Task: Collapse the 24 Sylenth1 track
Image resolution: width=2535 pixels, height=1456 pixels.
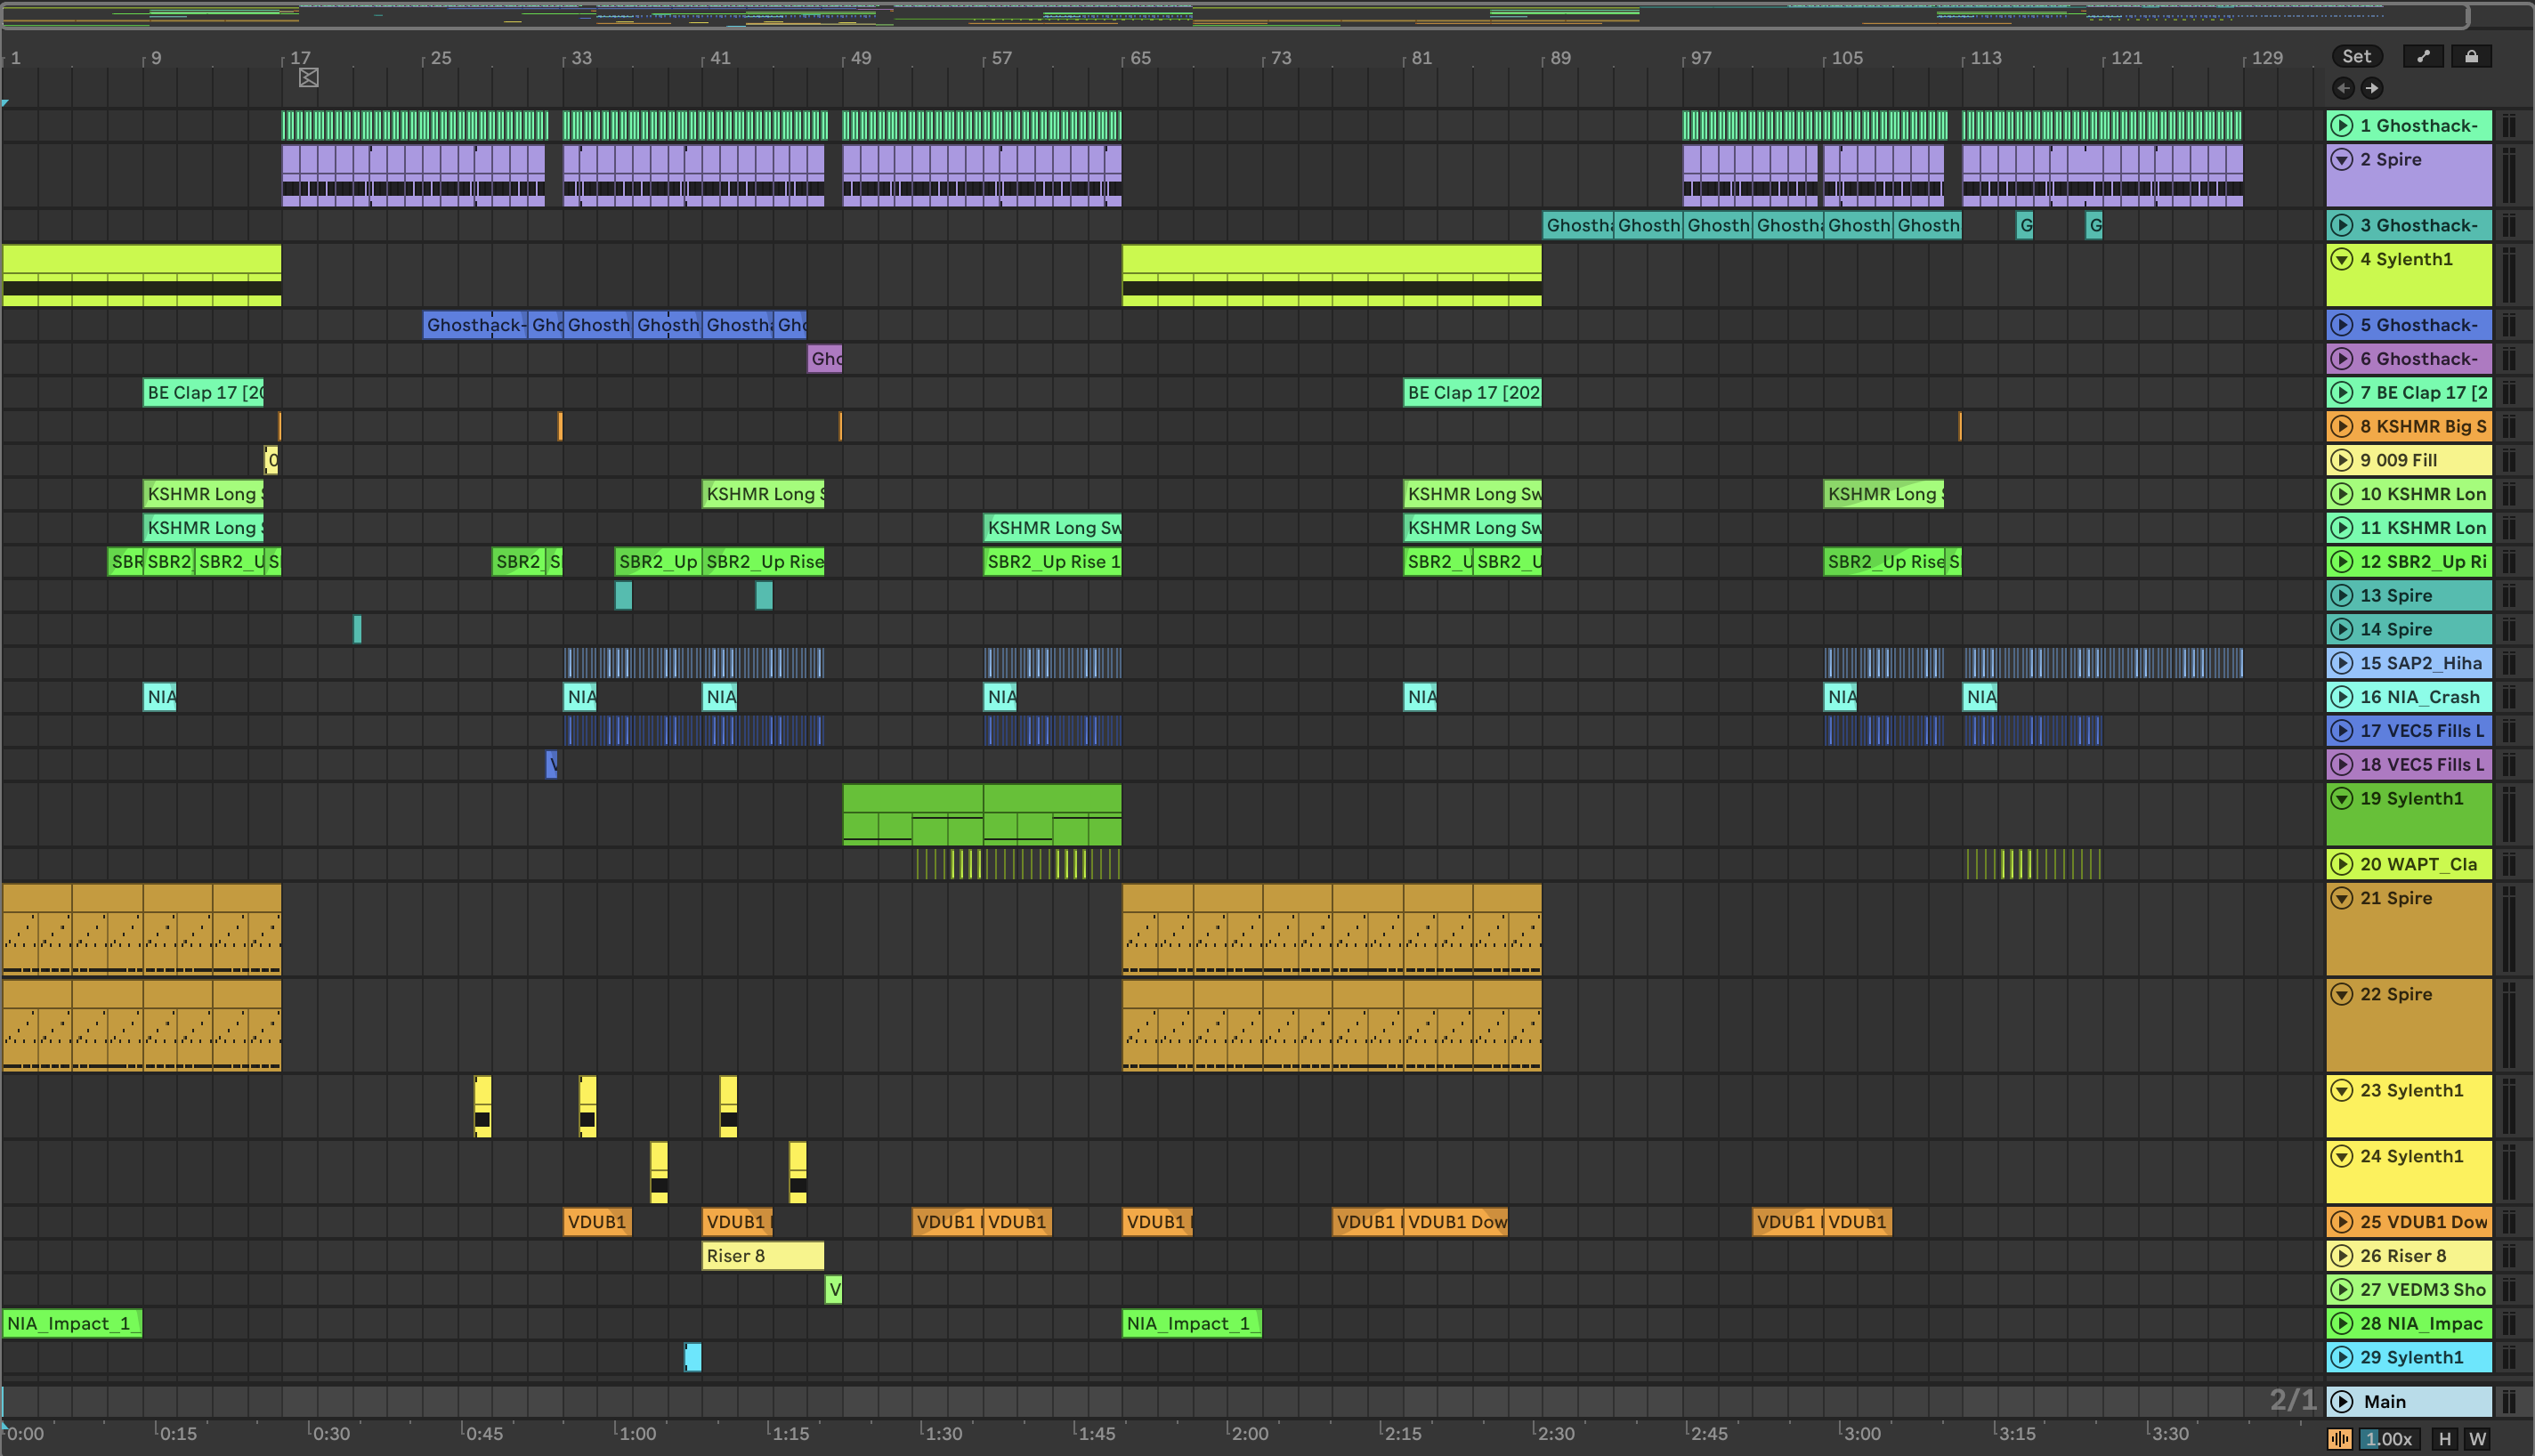Action: point(2341,1156)
